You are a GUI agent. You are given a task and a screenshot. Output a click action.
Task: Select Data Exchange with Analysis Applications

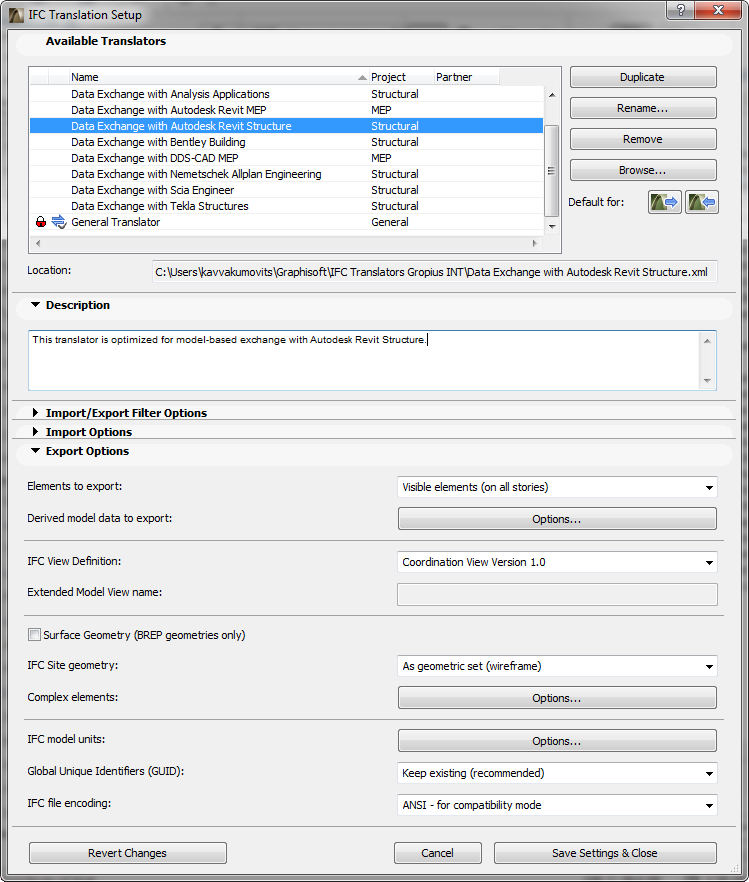pyautogui.click(x=286, y=94)
